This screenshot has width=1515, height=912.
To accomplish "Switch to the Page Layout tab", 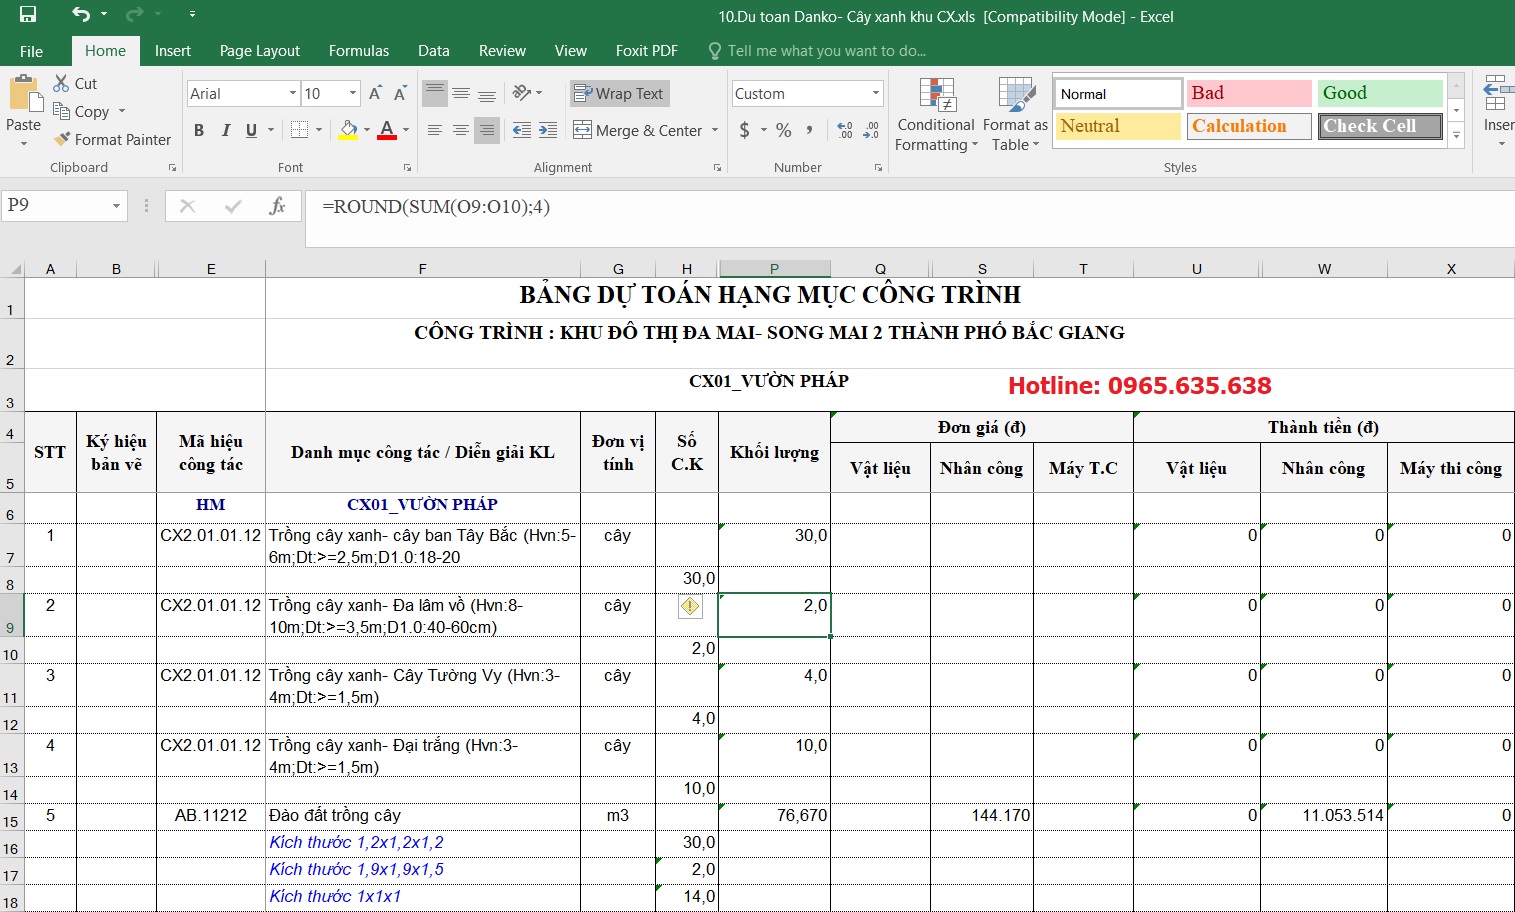I will coord(259,51).
